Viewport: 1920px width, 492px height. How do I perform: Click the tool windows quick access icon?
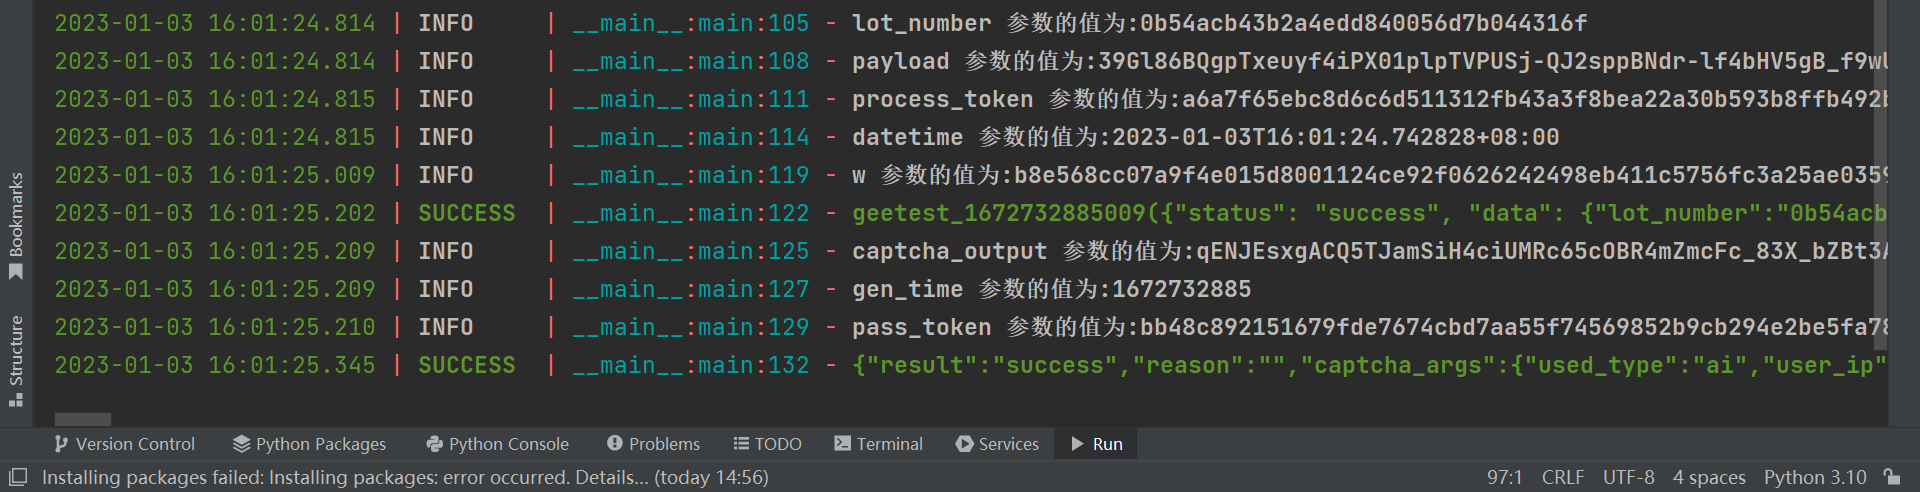[18, 477]
